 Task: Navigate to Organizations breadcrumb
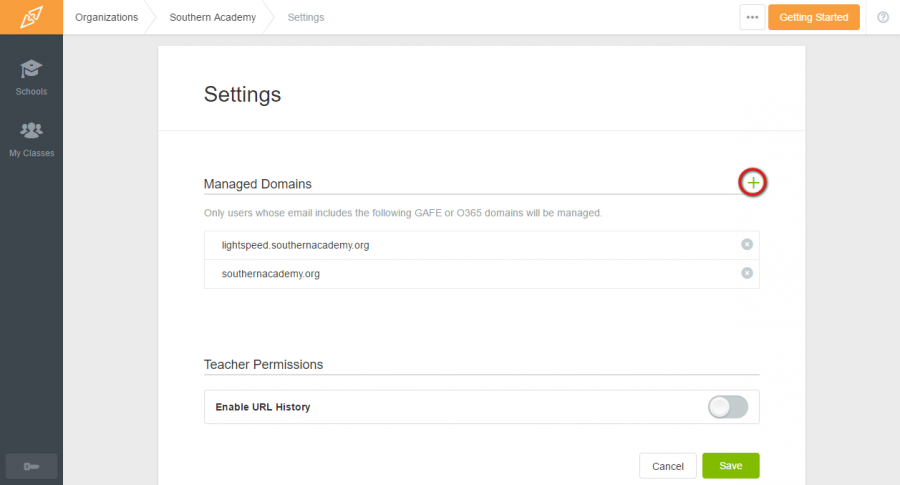tap(106, 17)
